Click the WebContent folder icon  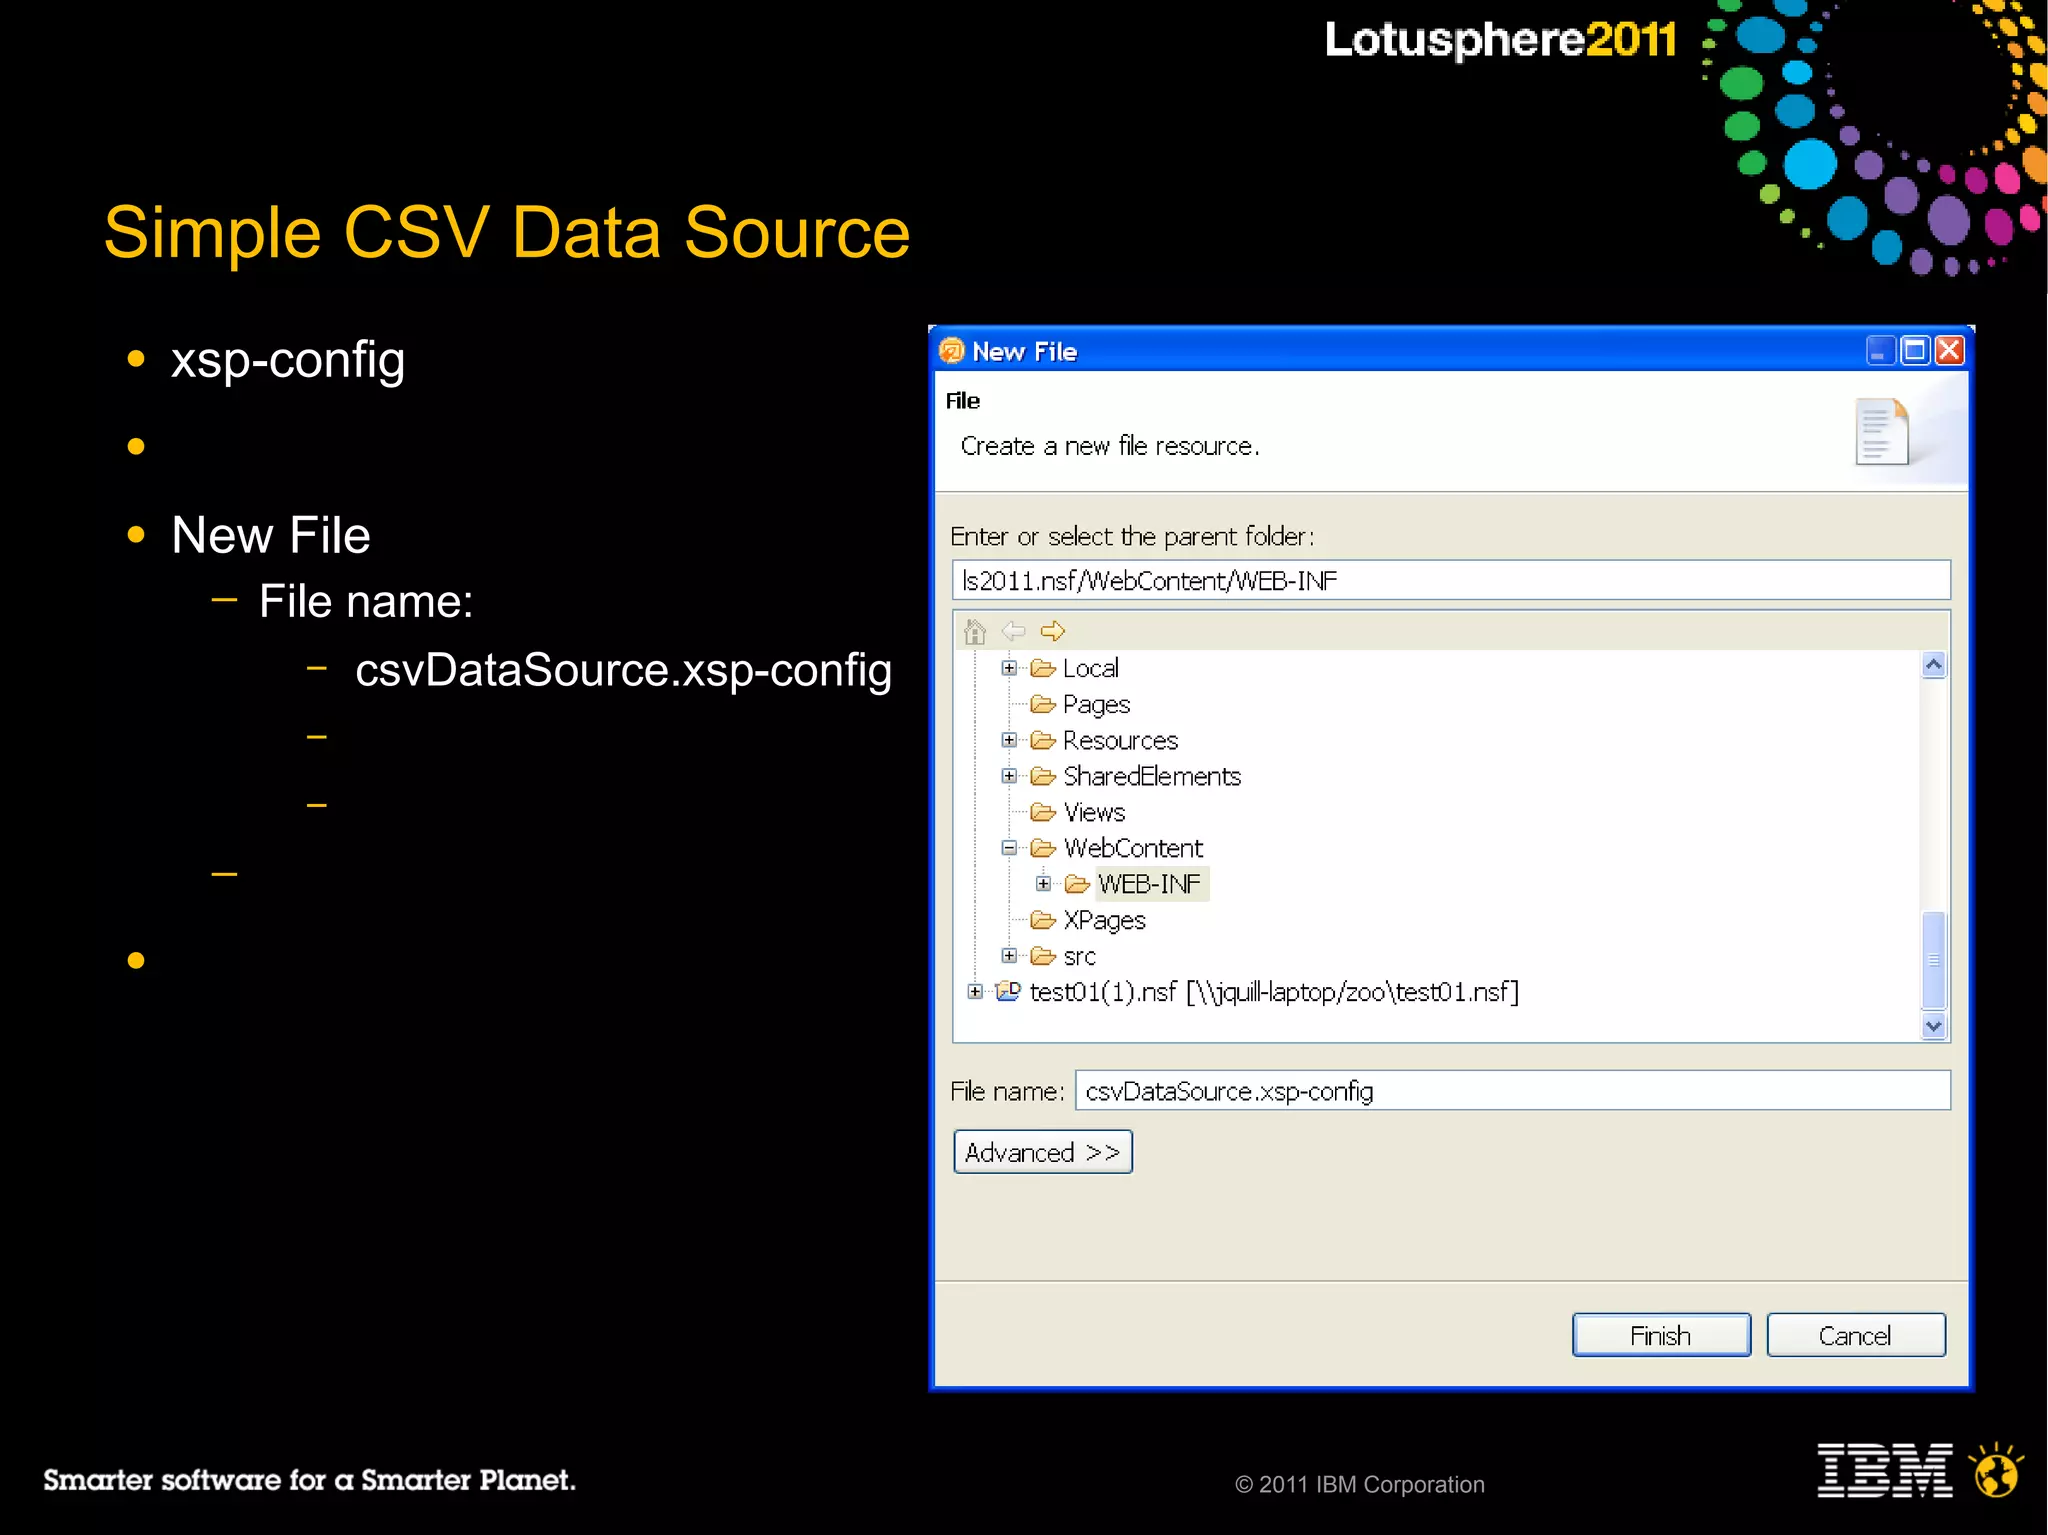click(x=1043, y=848)
